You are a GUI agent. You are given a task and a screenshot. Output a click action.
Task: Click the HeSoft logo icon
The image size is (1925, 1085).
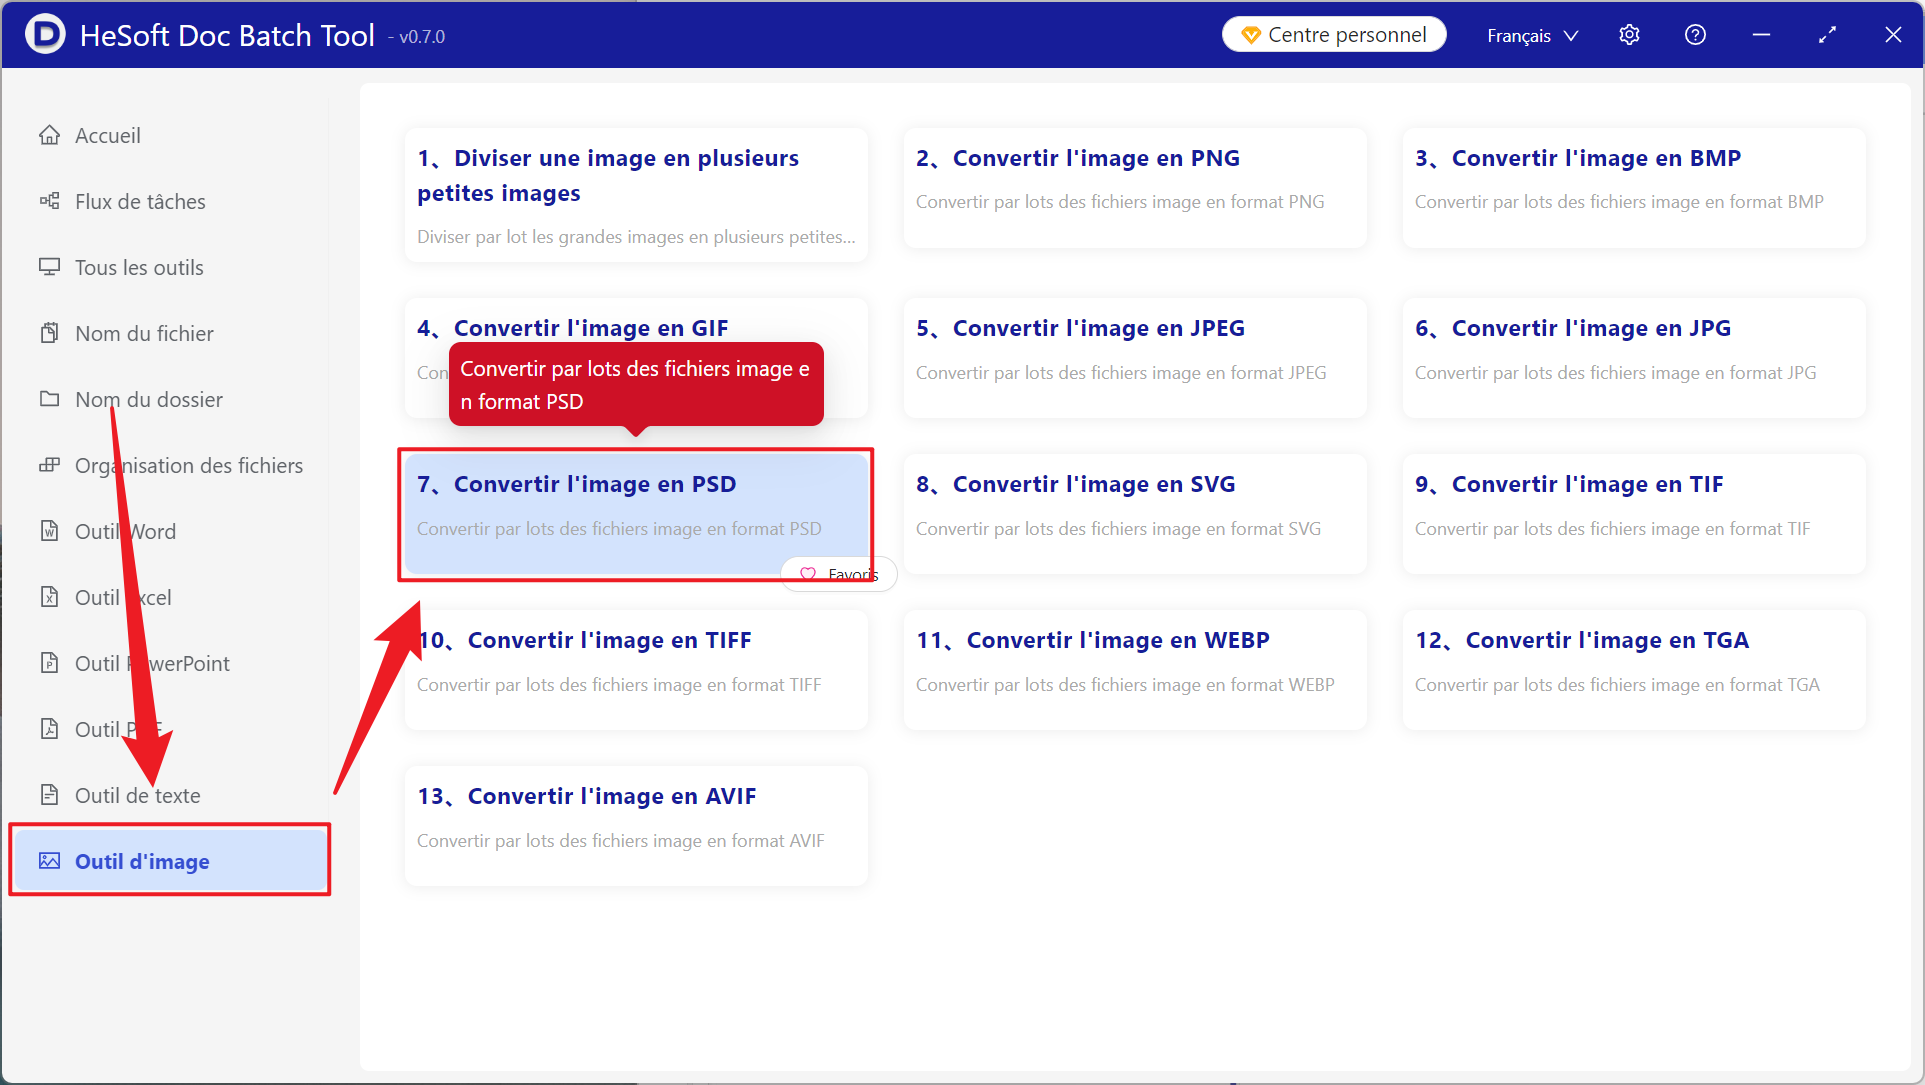point(45,35)
